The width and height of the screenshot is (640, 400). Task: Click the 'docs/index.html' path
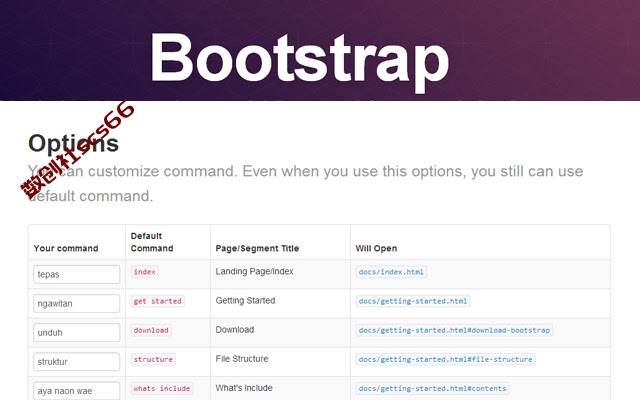(391, 272)
